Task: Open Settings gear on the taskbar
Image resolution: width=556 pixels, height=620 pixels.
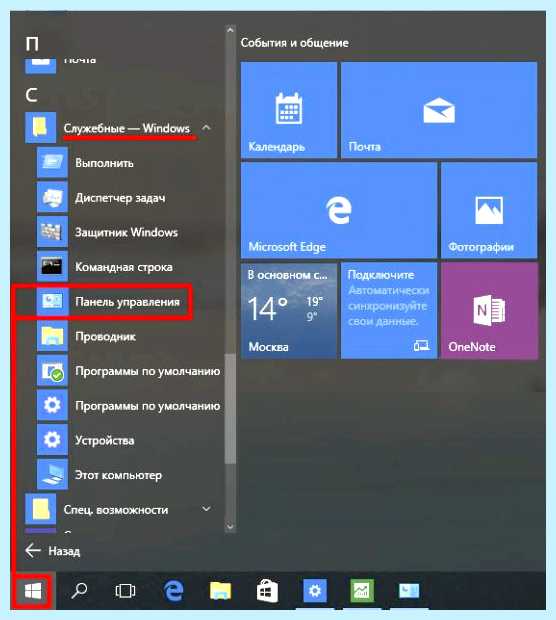Action: click(315, 591)
